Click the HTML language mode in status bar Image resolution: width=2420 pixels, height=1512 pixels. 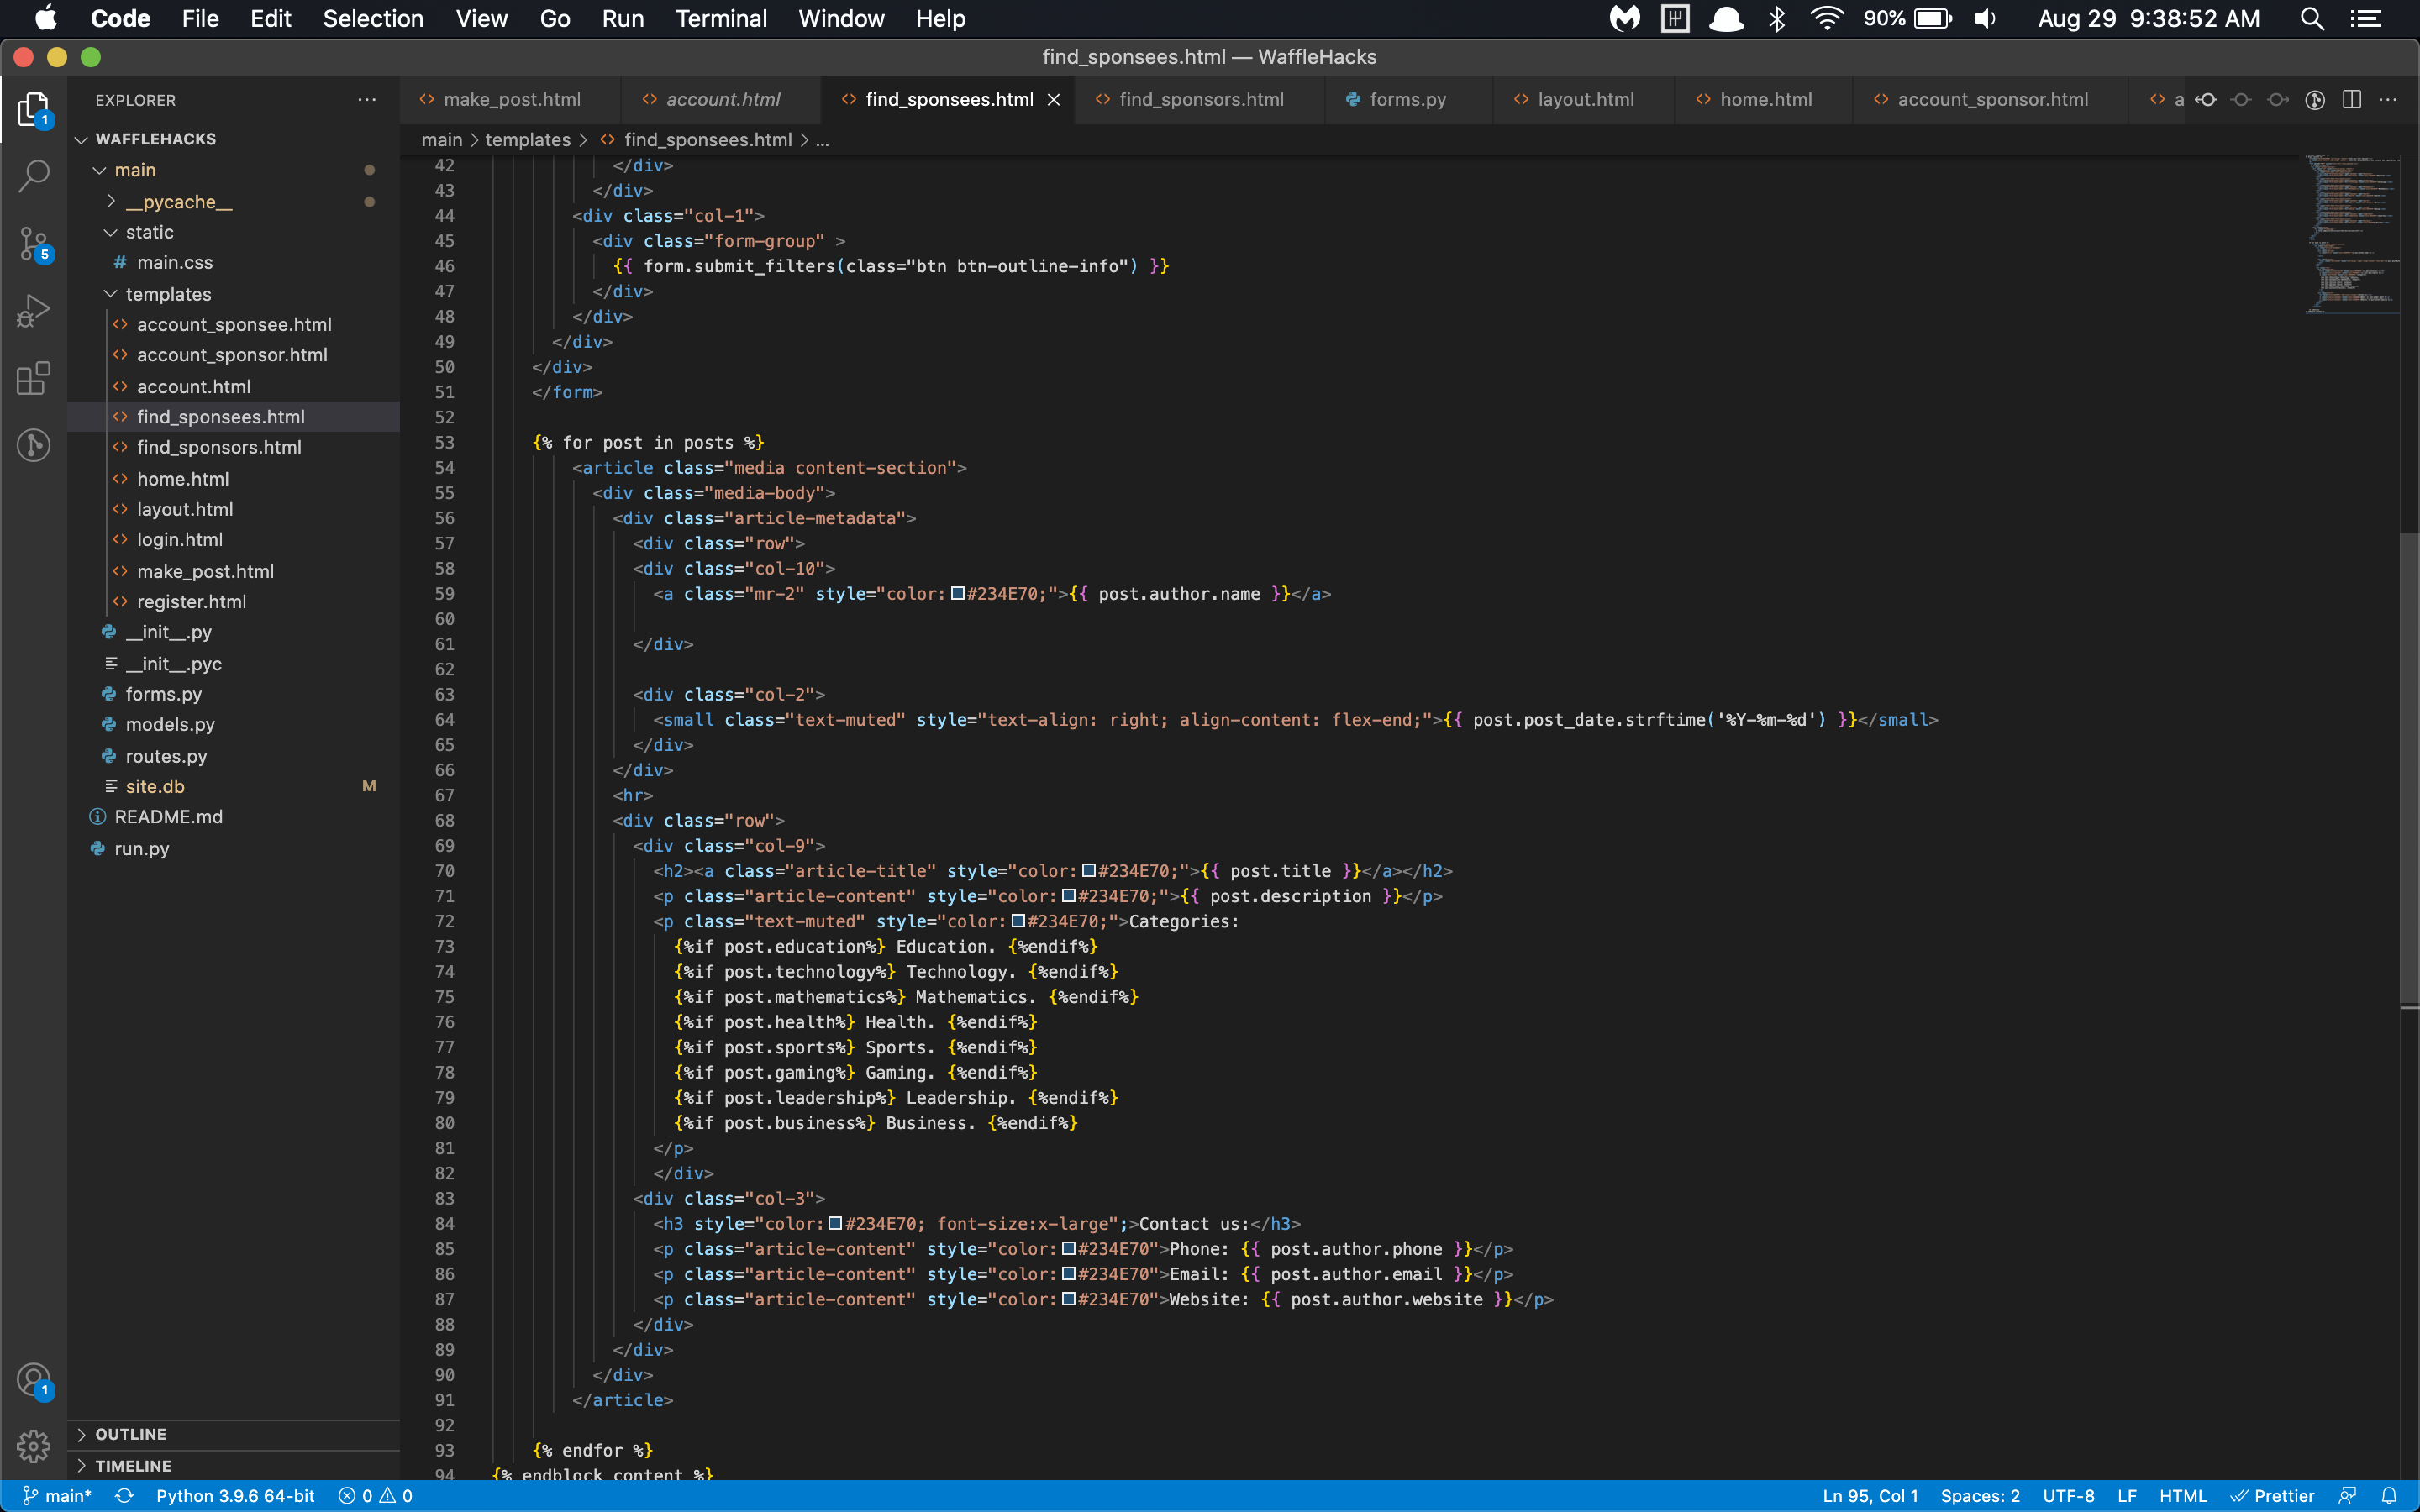(x=2181, y=1496)
